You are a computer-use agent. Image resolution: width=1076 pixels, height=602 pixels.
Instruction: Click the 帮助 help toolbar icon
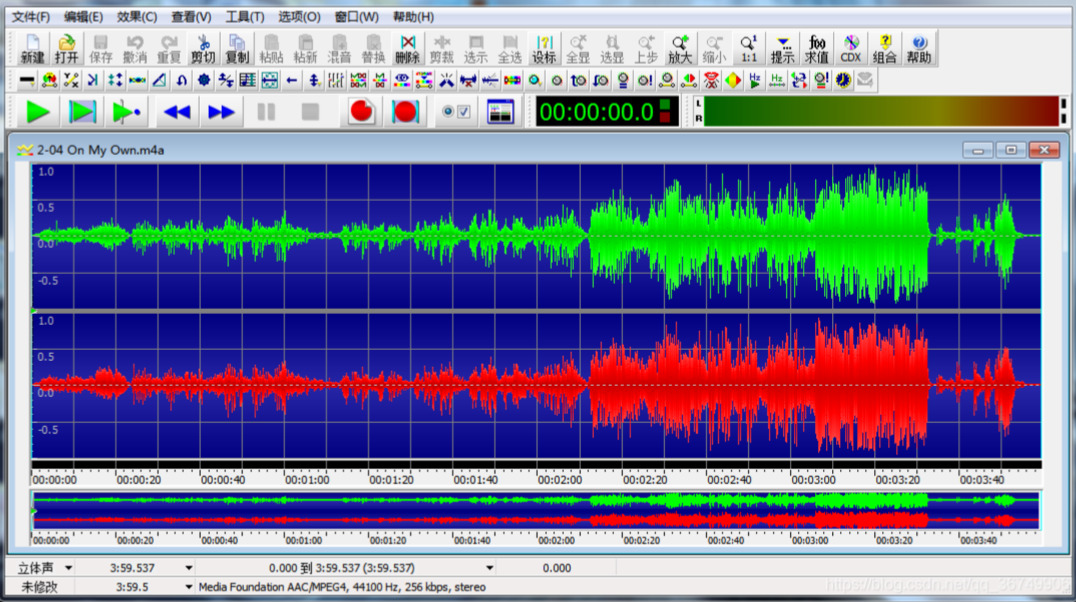click(919, 49)
